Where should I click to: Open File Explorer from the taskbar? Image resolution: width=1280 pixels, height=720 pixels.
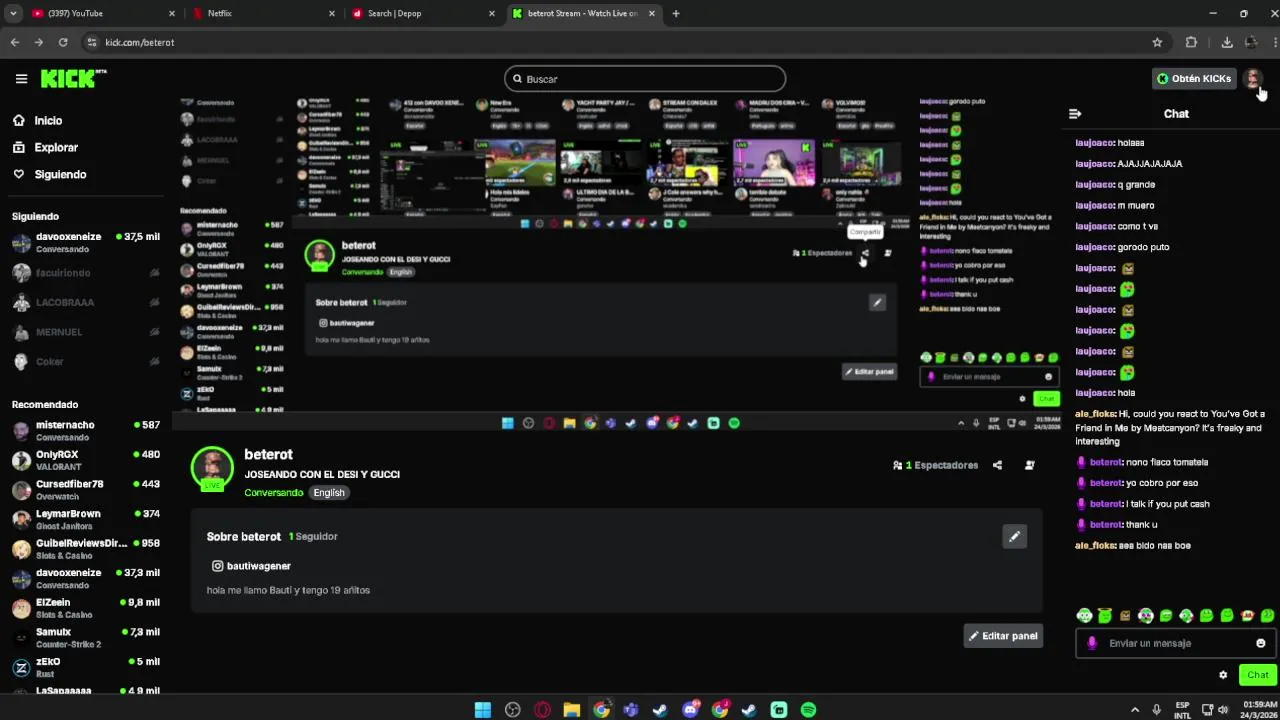pos(572,710)
